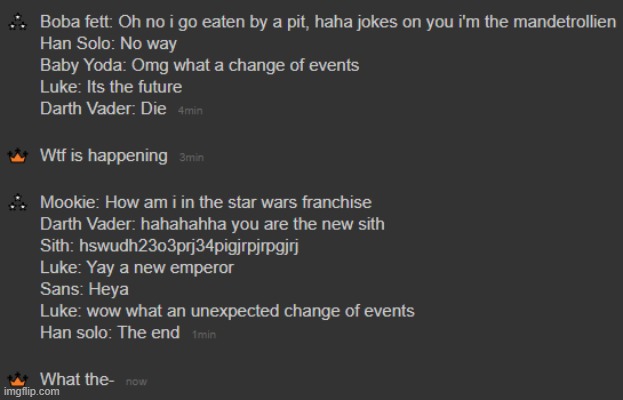The height and width of the screenshot is (400, 623).
Task: Click the orange crown icon beside 'Wtf is happening'
Action: [x=18, y=156]
